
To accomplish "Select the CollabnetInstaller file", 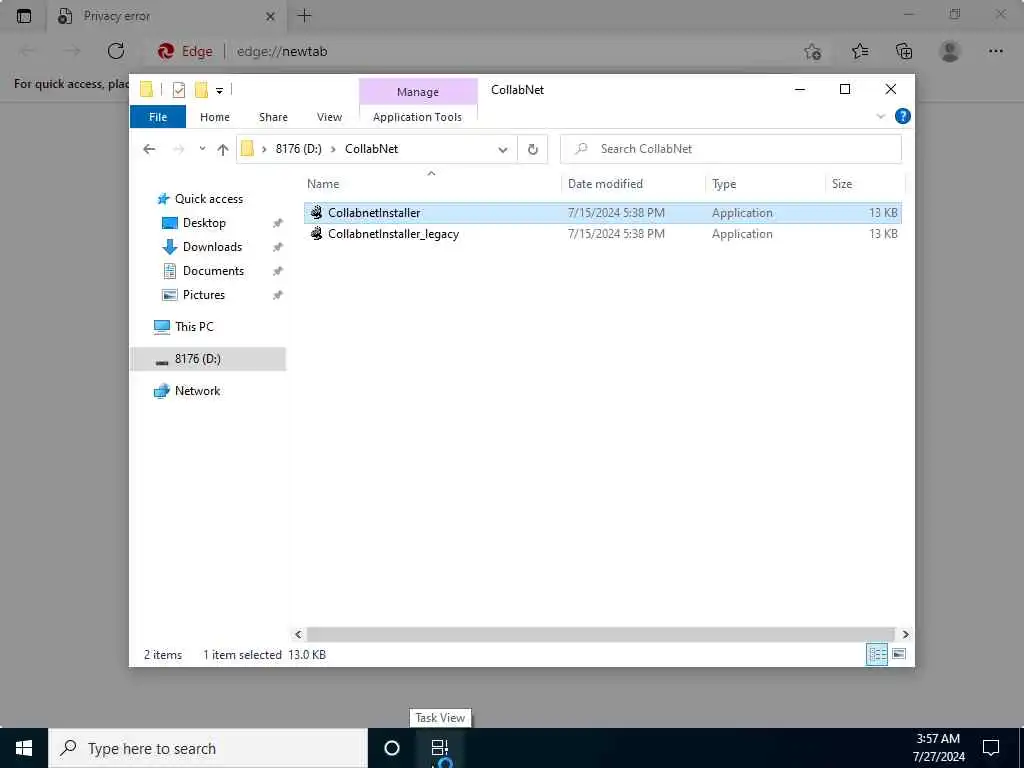I will (x=602, y=213).
